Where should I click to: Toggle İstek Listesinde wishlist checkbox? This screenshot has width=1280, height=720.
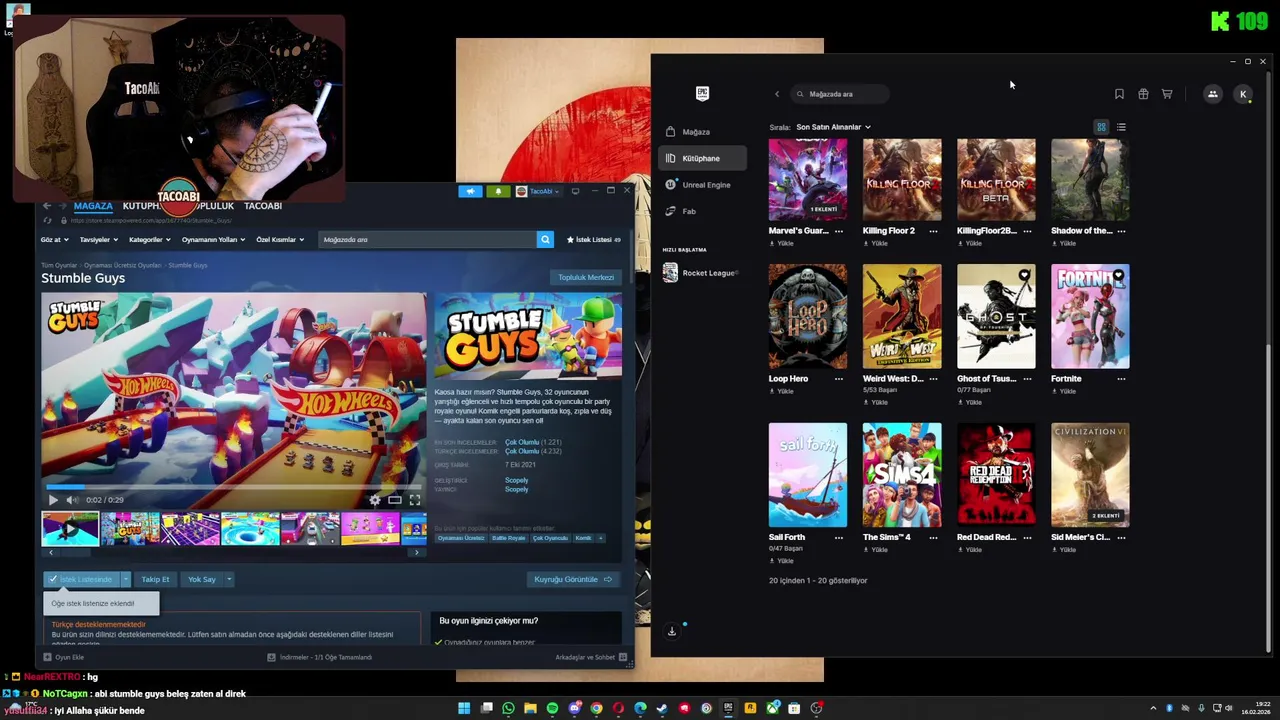pos(81,579)
